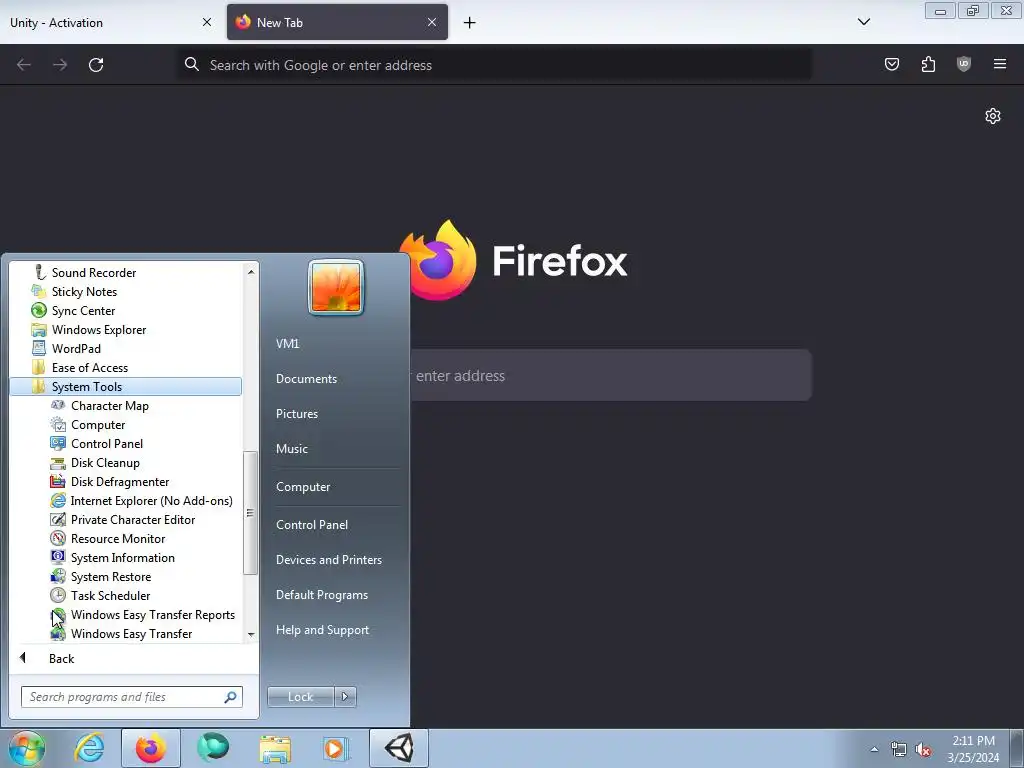Launch Disk Cleanup
Viewport: 1024px width, 768px height.
coord(105,462)
